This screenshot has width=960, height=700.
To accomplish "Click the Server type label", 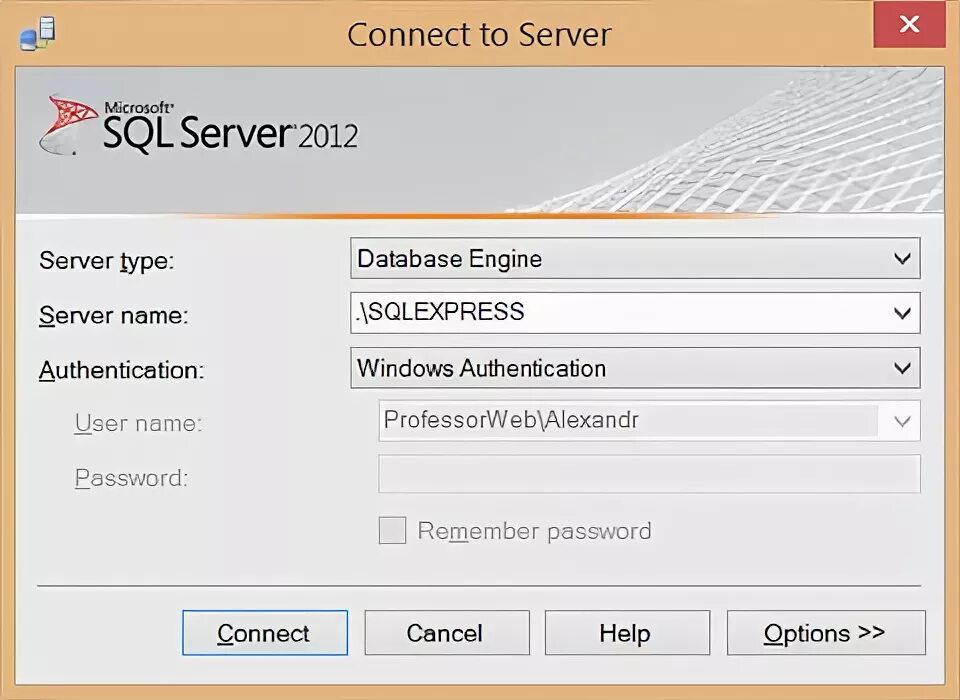I will point(107,261).
